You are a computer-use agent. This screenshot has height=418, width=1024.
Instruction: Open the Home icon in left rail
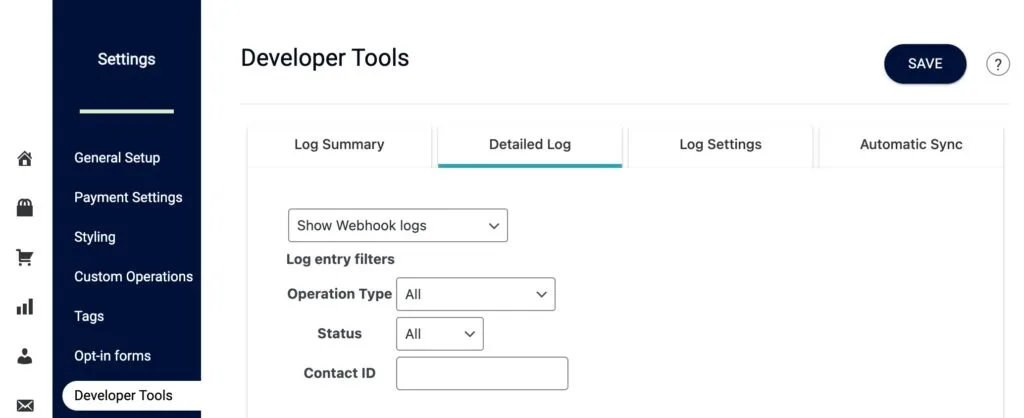point(25,159)
